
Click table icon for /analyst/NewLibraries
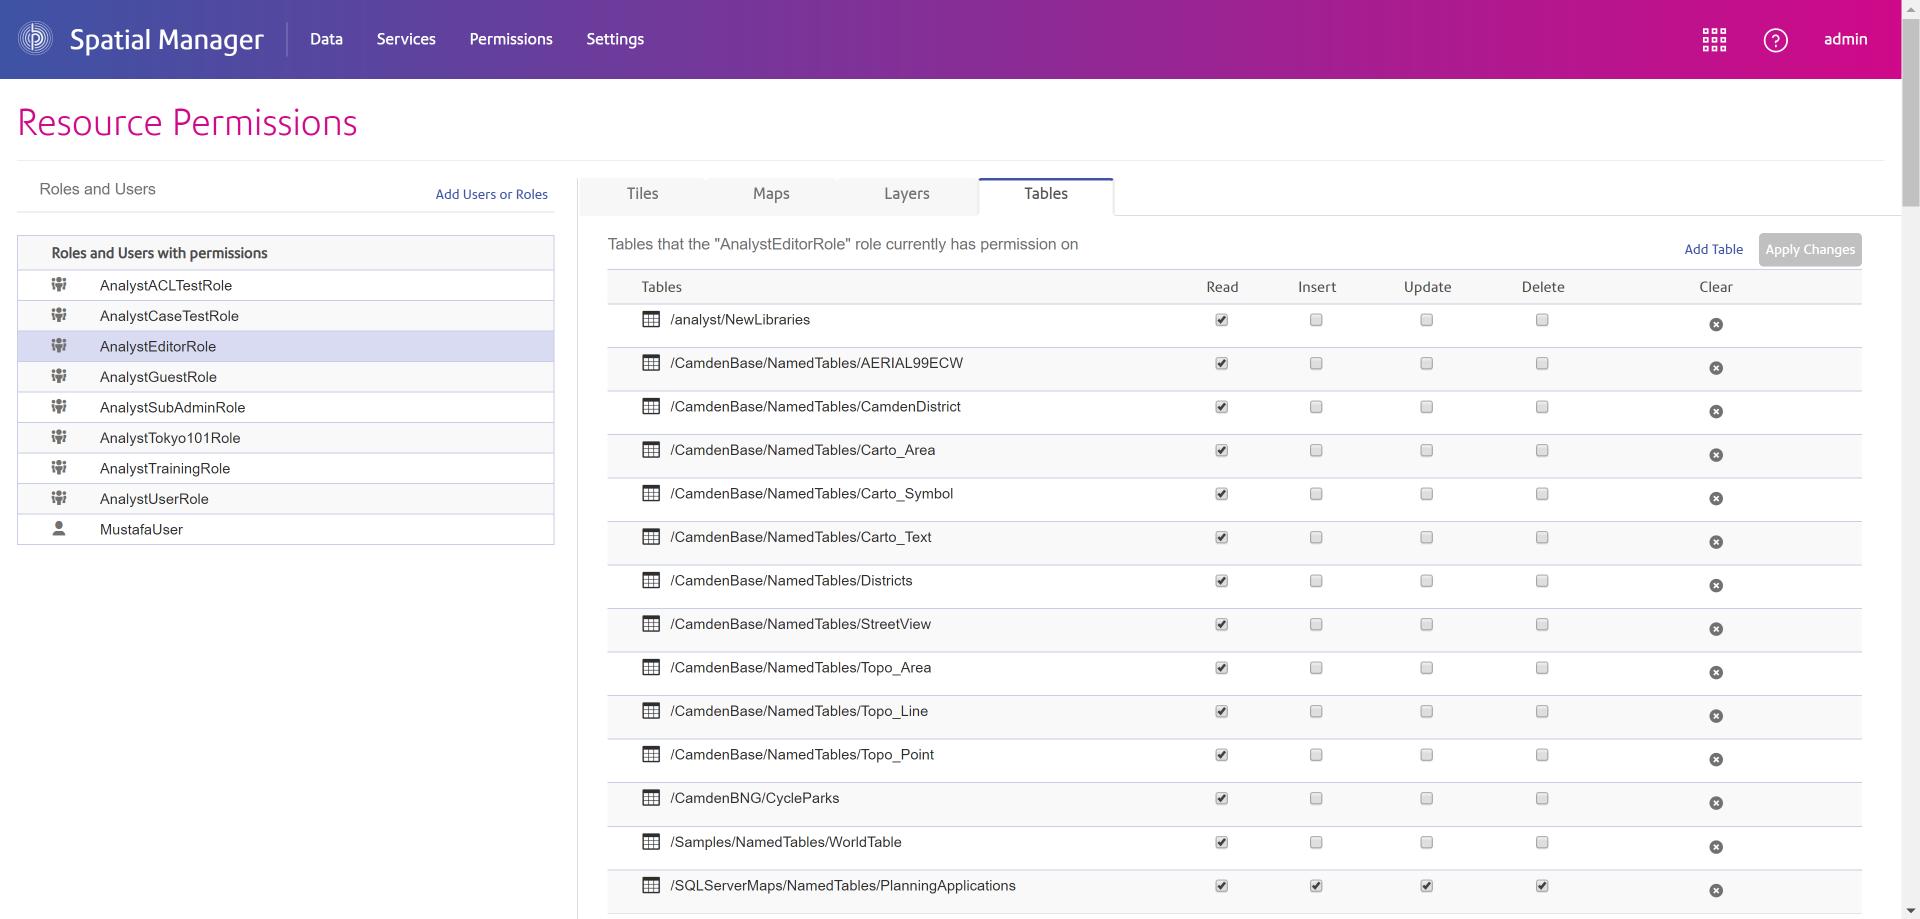pyautogui.click(x=651, y=320)
